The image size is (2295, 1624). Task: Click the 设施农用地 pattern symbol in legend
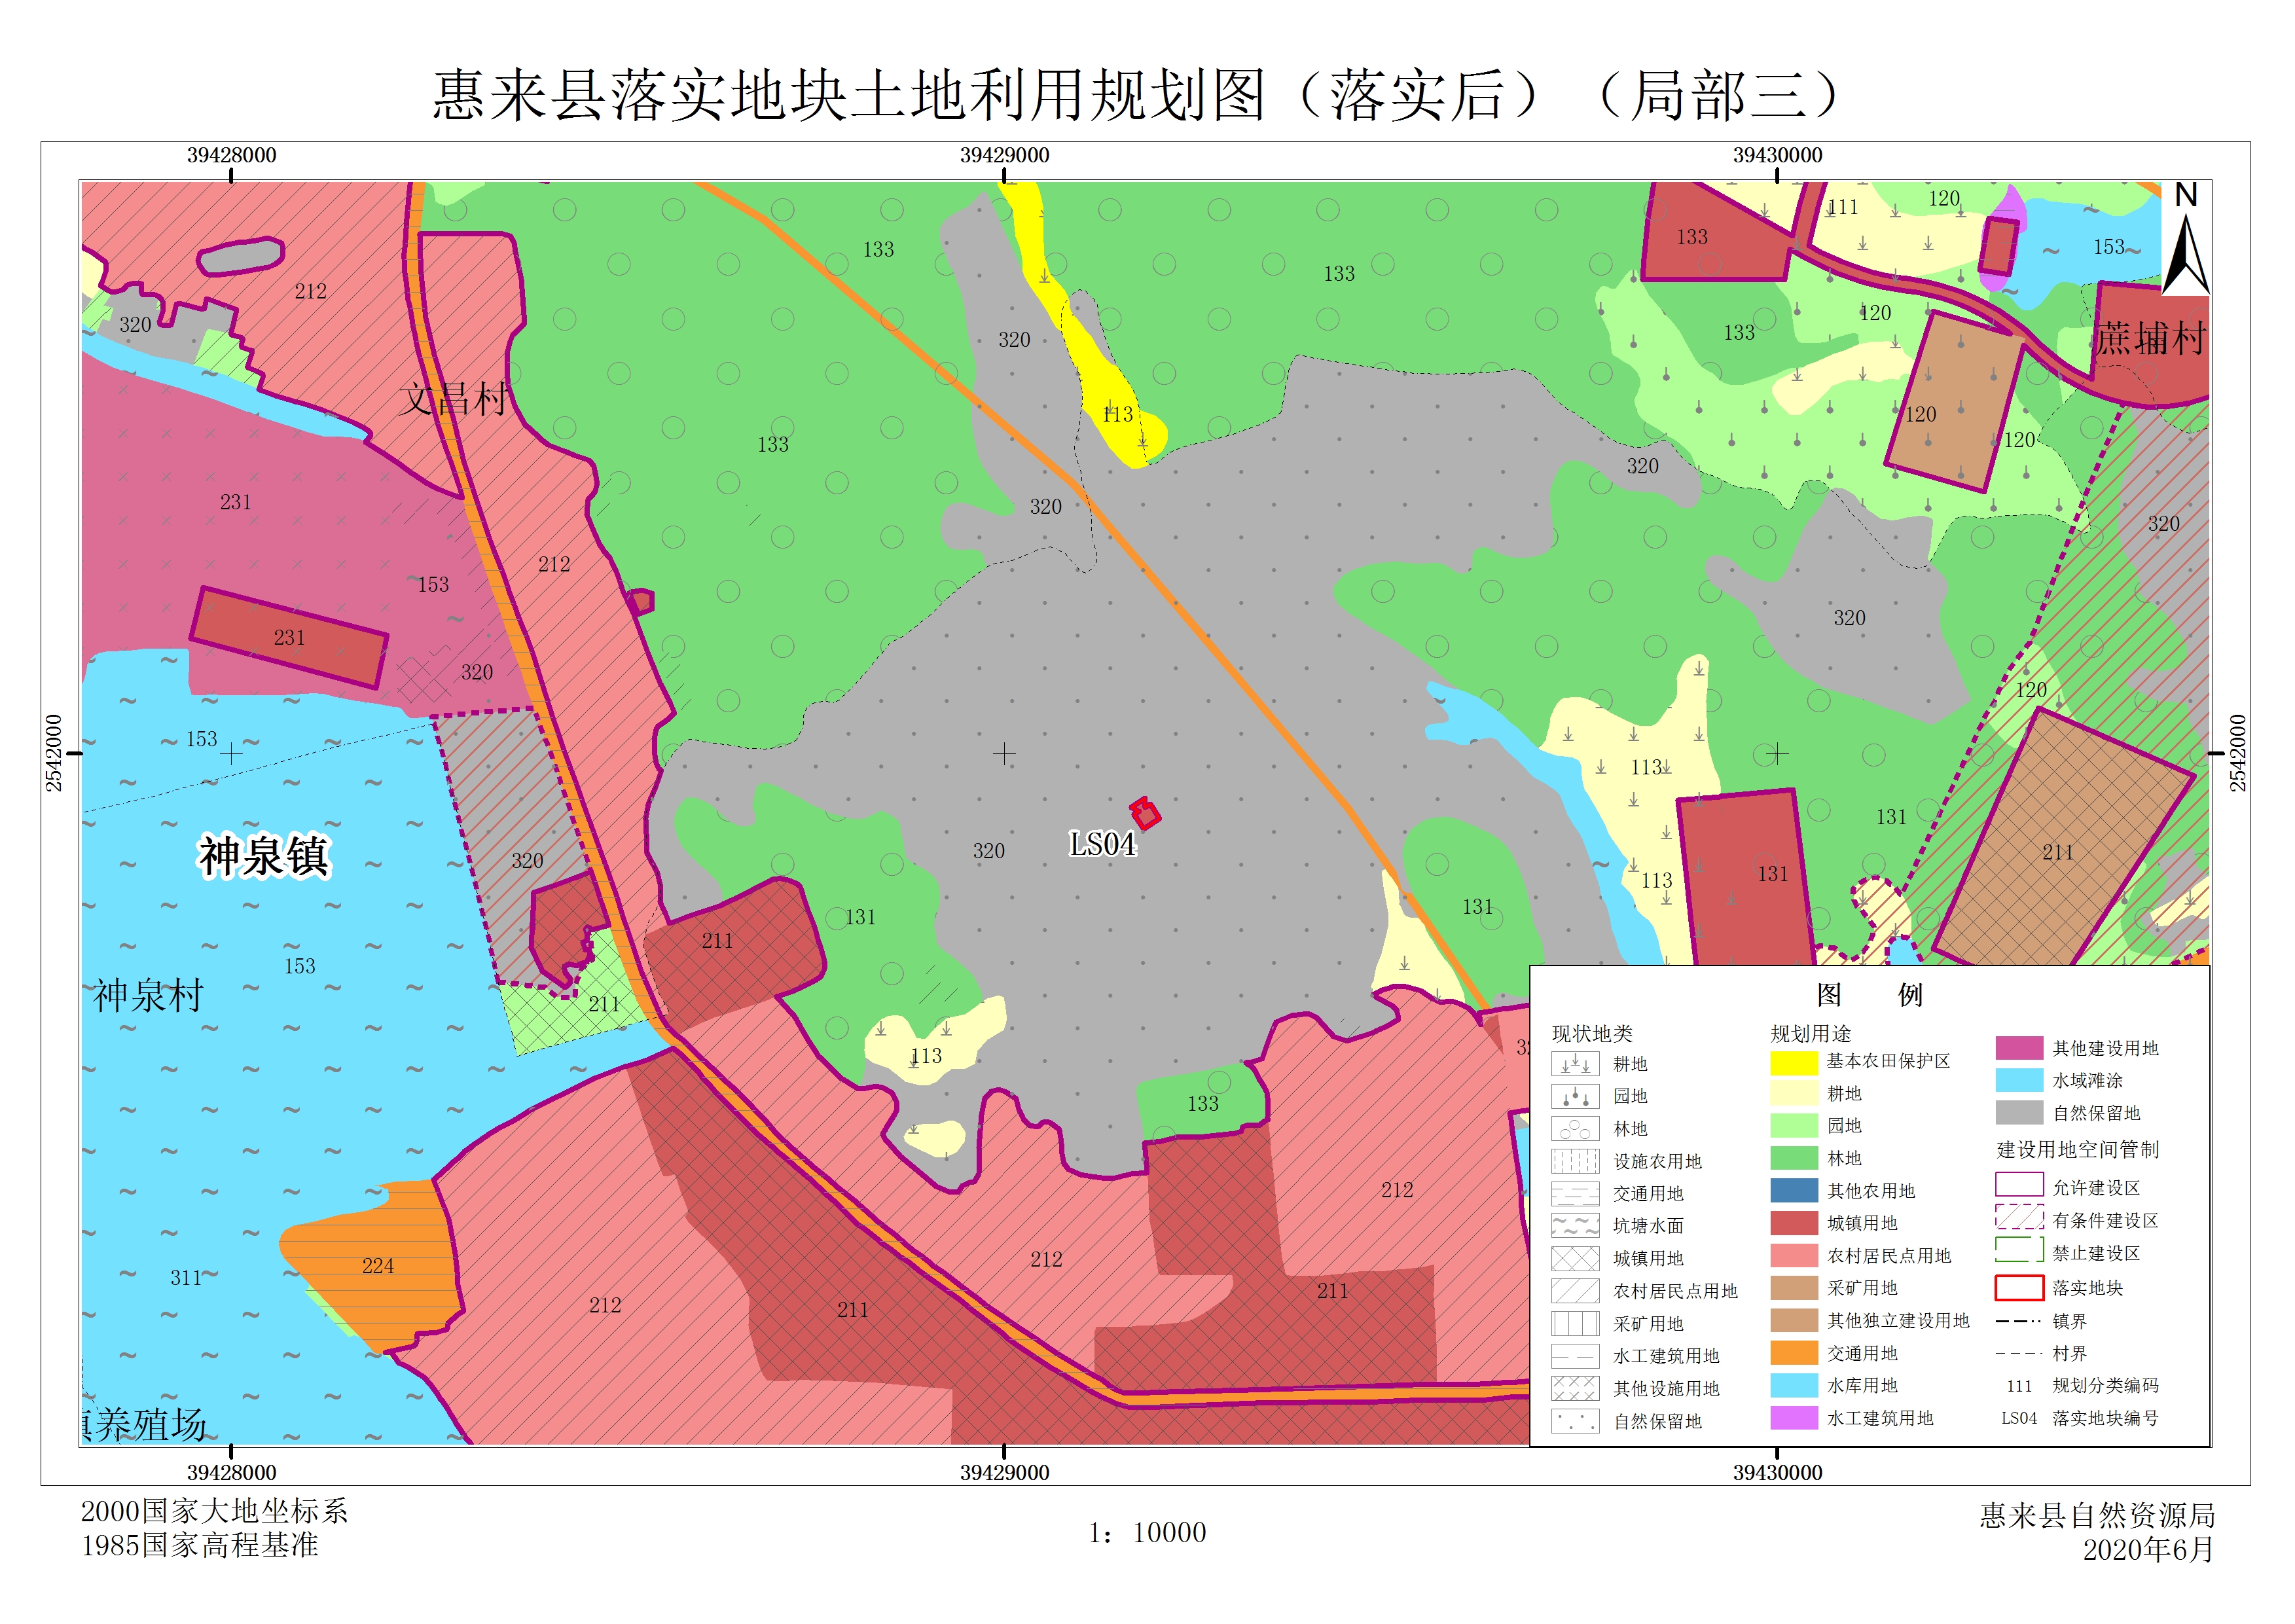click(x=1574, y=1161)
